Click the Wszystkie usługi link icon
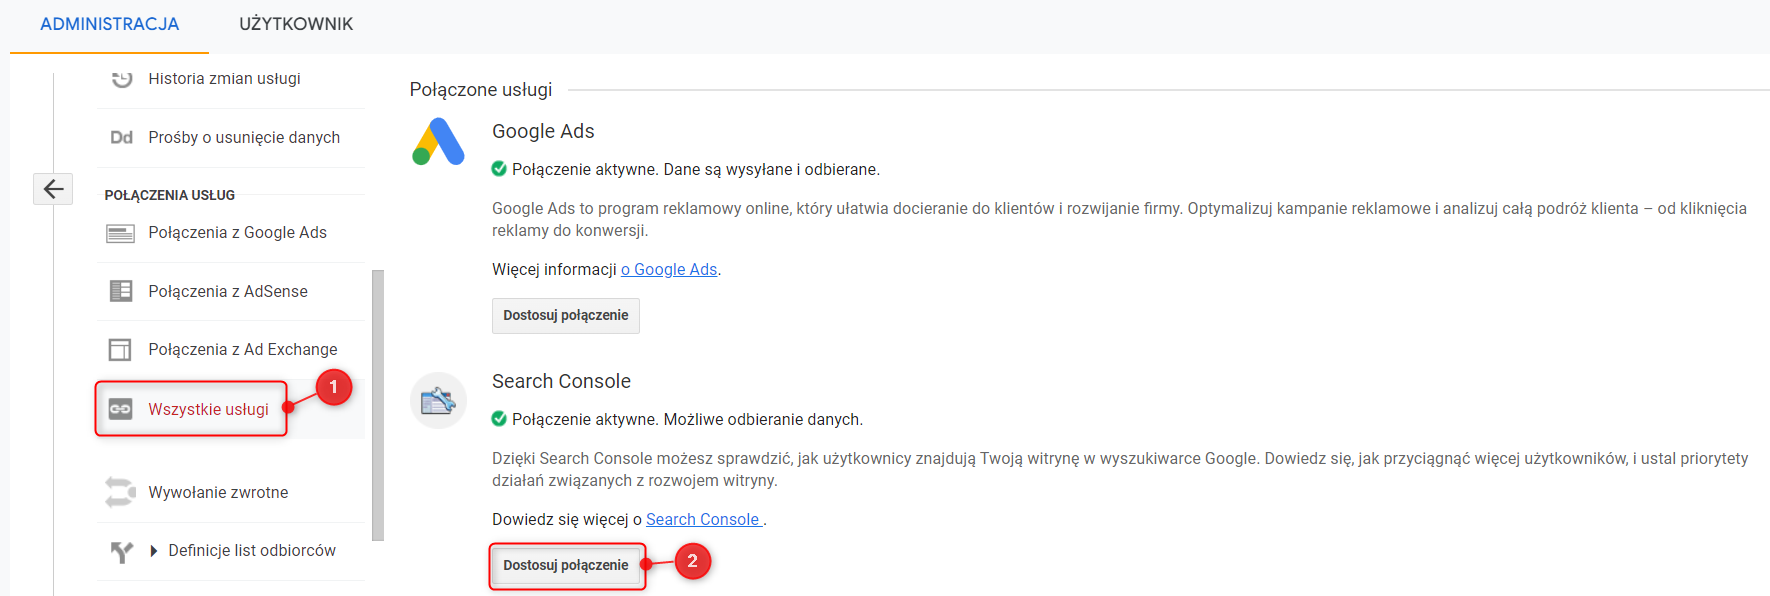The image size is (1770, 596). pos(120,409)
